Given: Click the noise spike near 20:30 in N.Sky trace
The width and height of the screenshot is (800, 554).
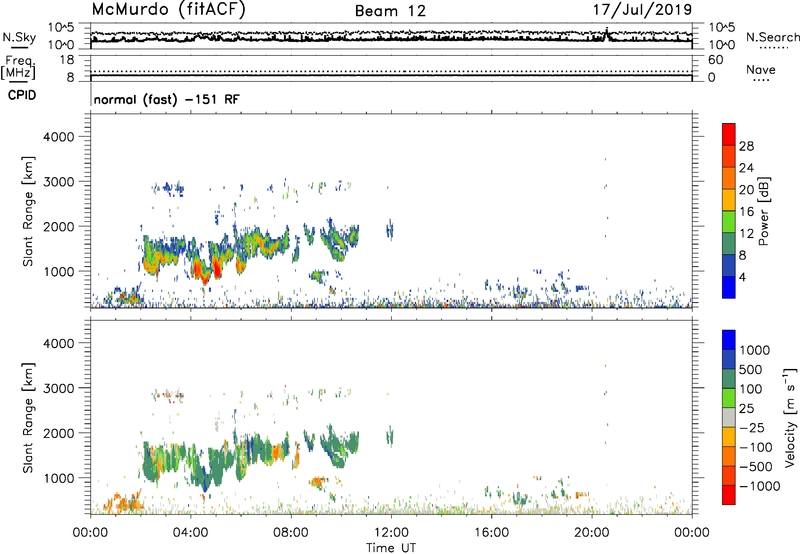Looking at the screenshot, I should (607, 33).
